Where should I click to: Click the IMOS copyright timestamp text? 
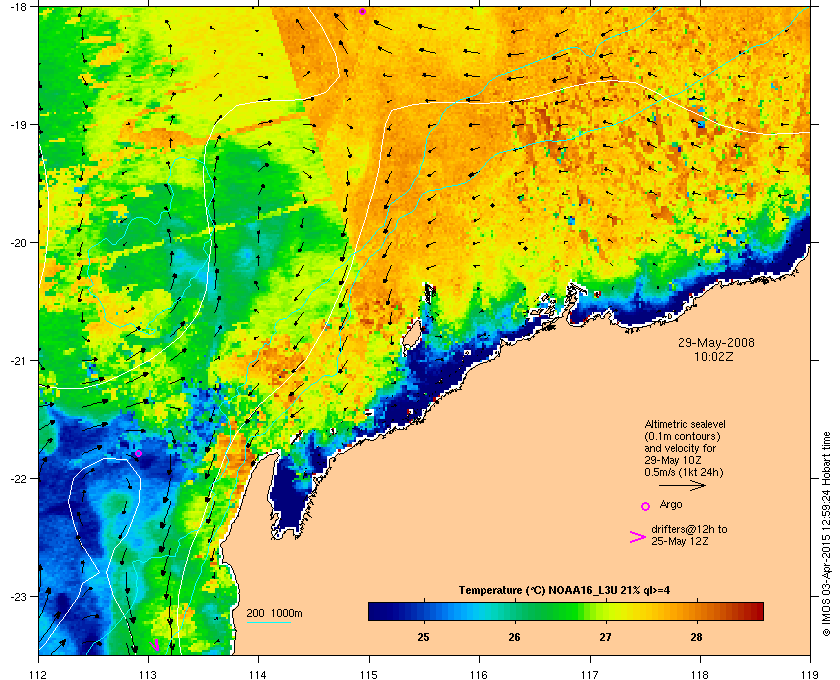(826, 533)
